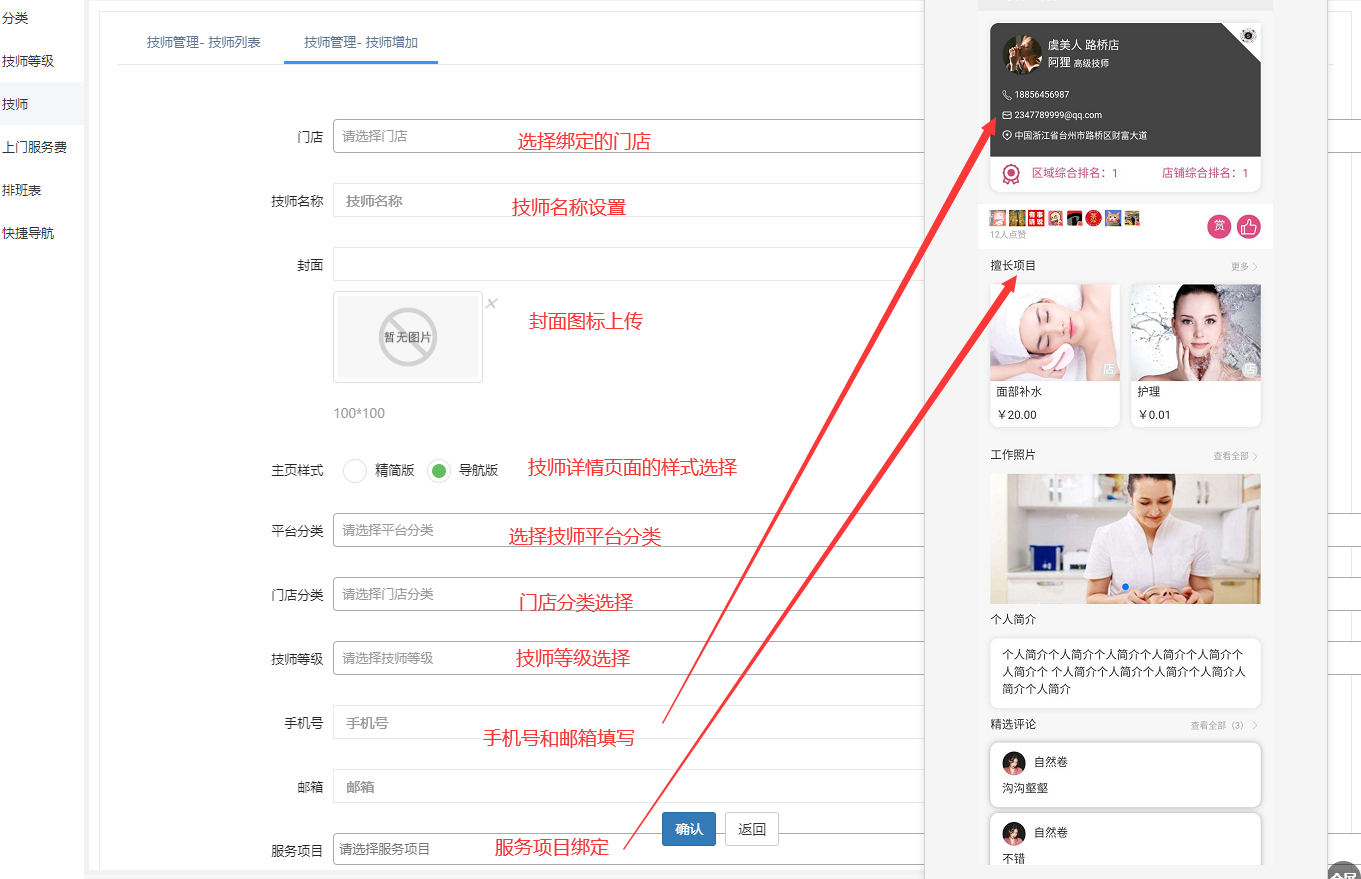
Task: Click the location pin icon on card
Action: (1007, 135)
